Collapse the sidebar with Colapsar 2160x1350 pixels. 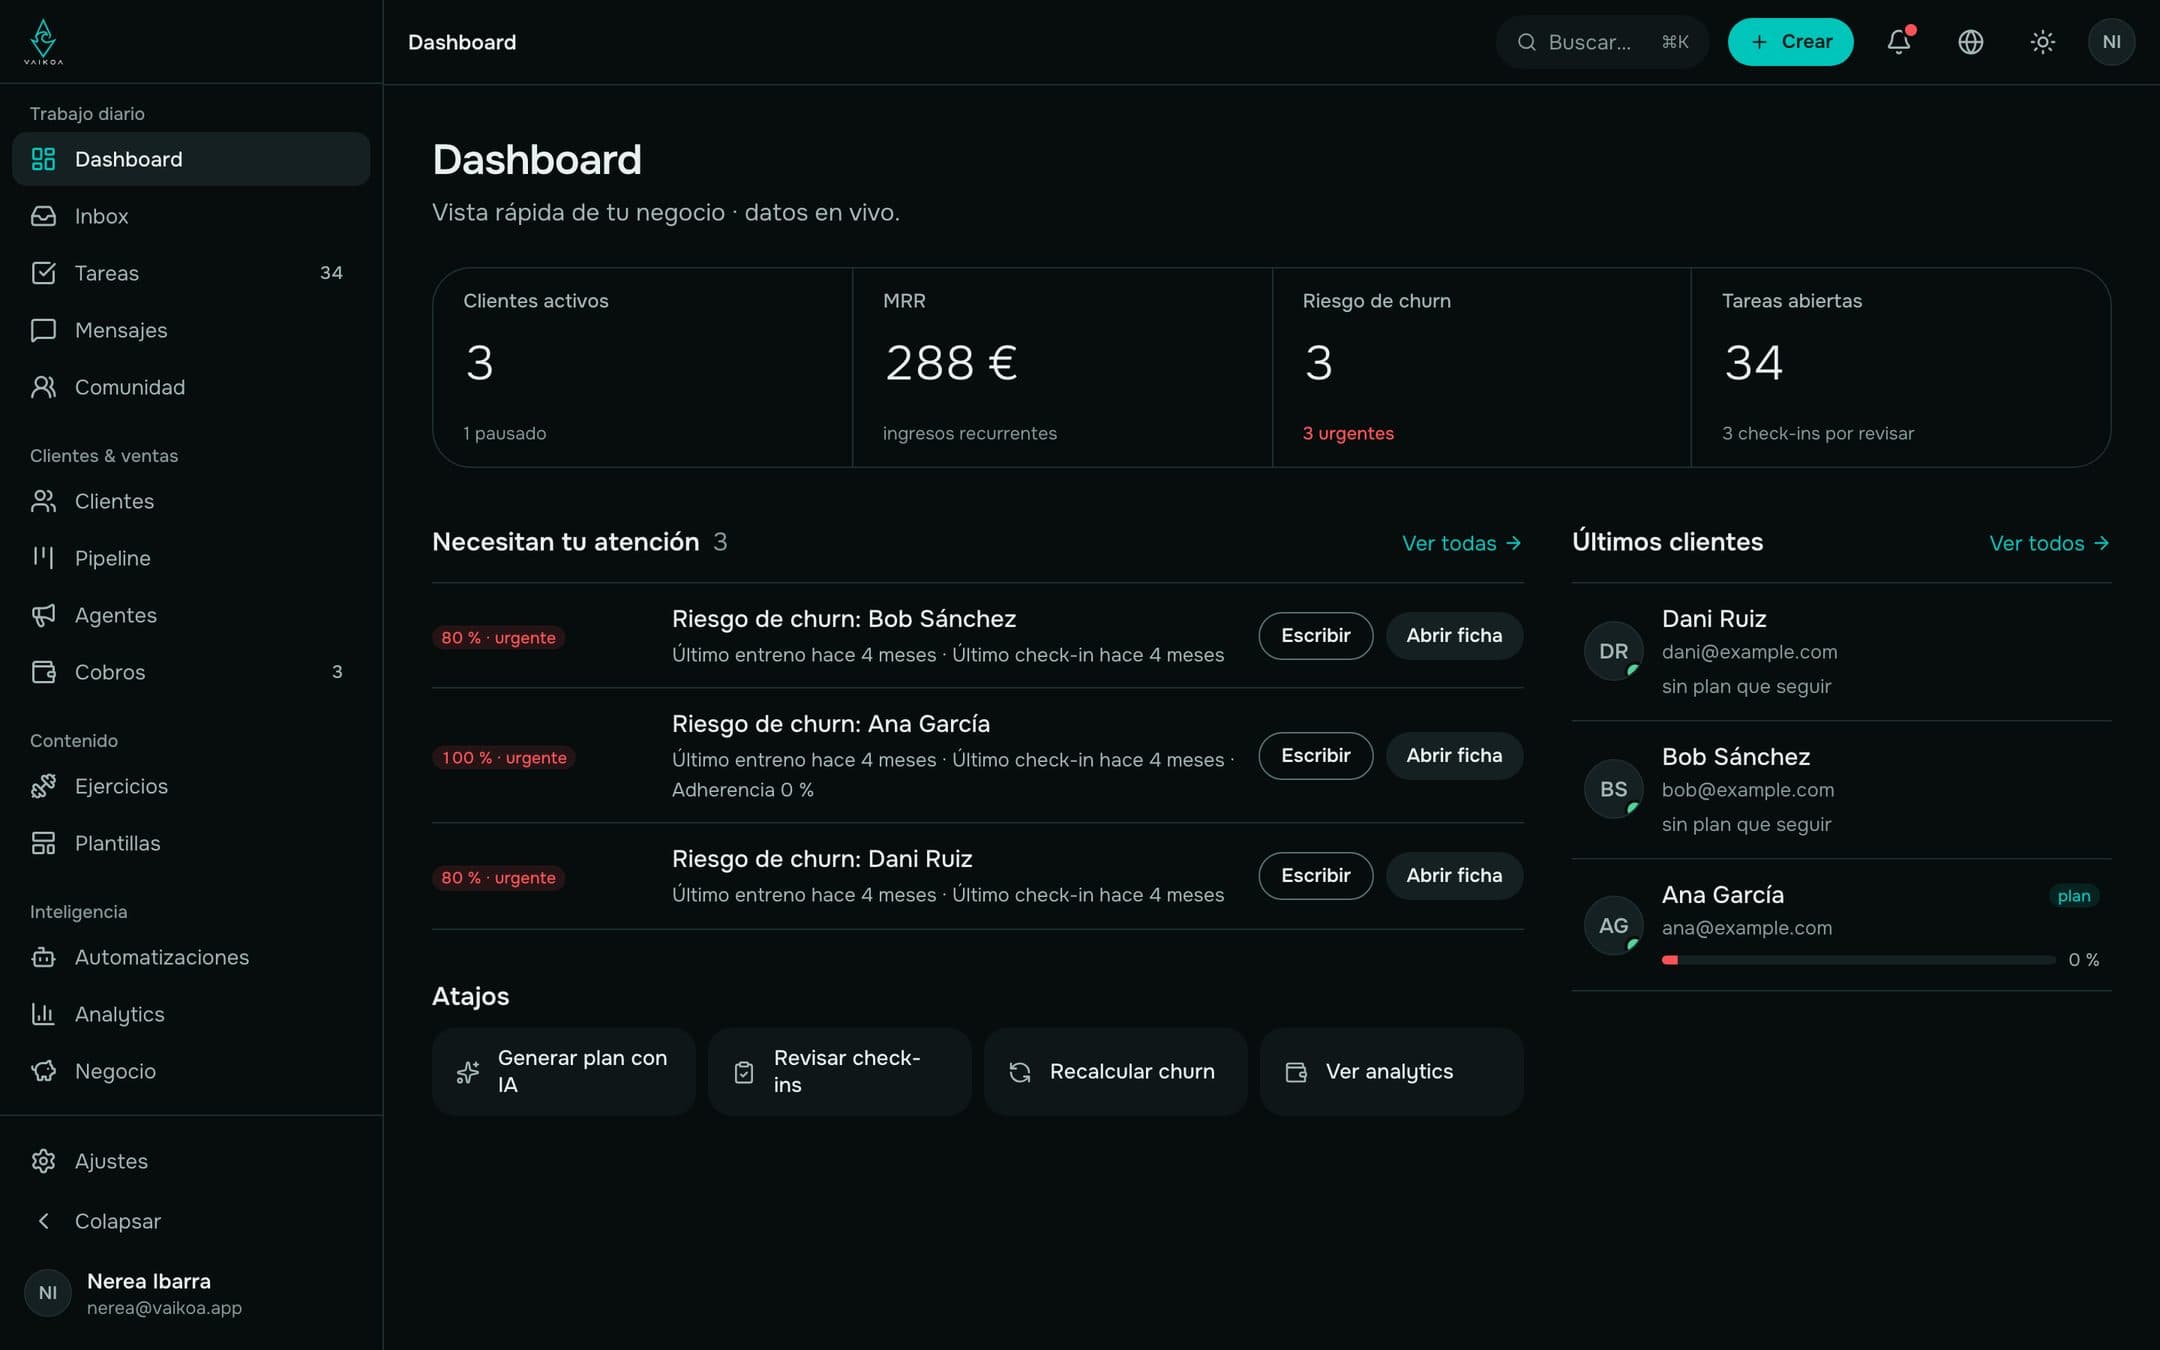pyautogui.click(x=190, y=1221)
